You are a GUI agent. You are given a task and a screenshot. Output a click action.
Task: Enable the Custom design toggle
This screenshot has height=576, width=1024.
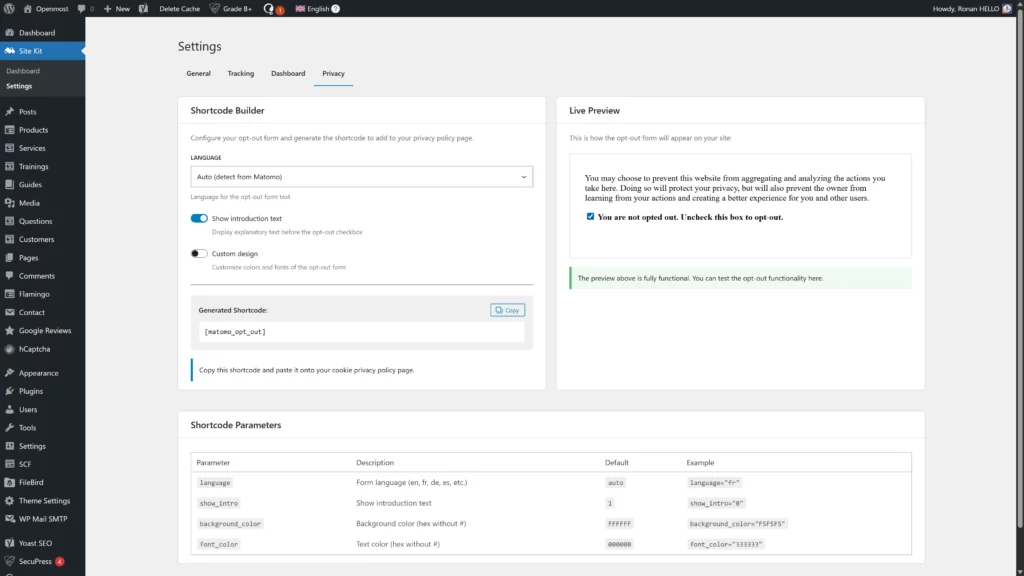point(199,253)
